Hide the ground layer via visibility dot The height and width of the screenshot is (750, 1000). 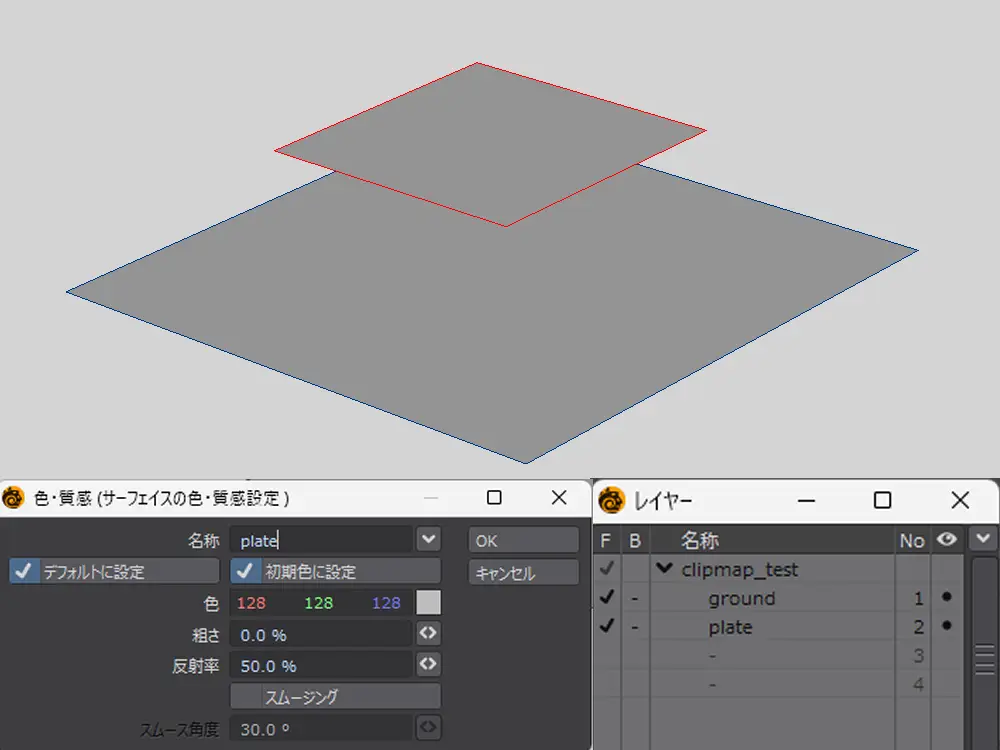946,598
